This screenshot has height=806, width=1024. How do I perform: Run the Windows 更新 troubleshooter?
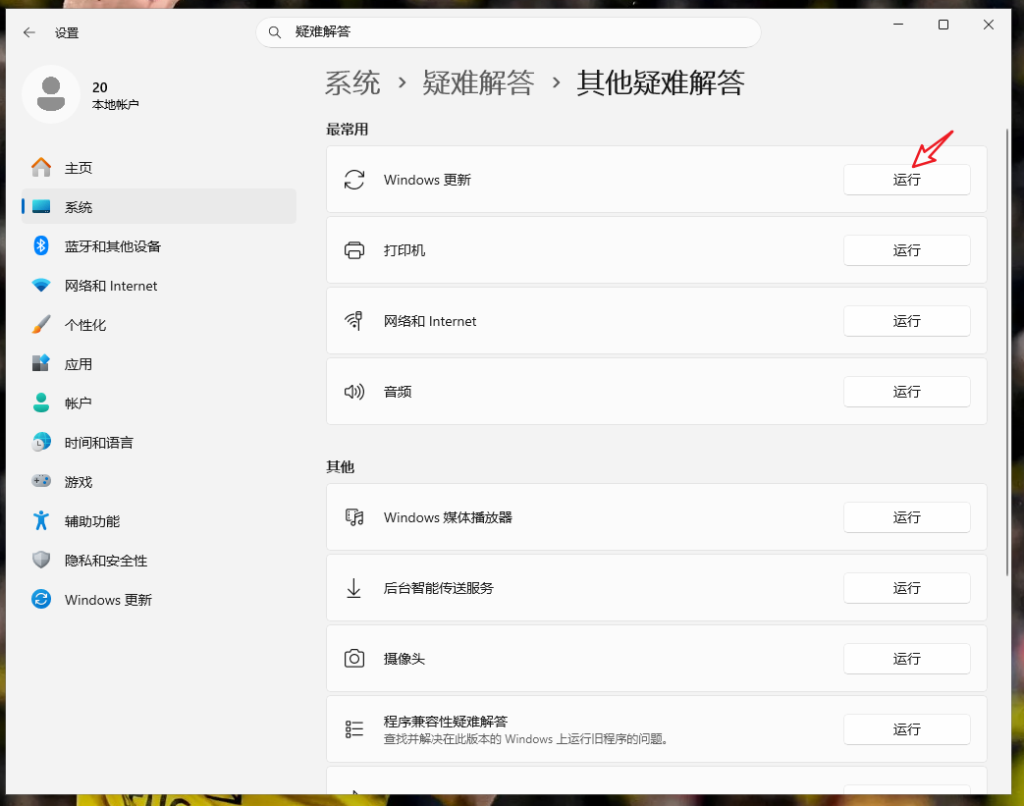pyautogui.click(x=906, y=180)
